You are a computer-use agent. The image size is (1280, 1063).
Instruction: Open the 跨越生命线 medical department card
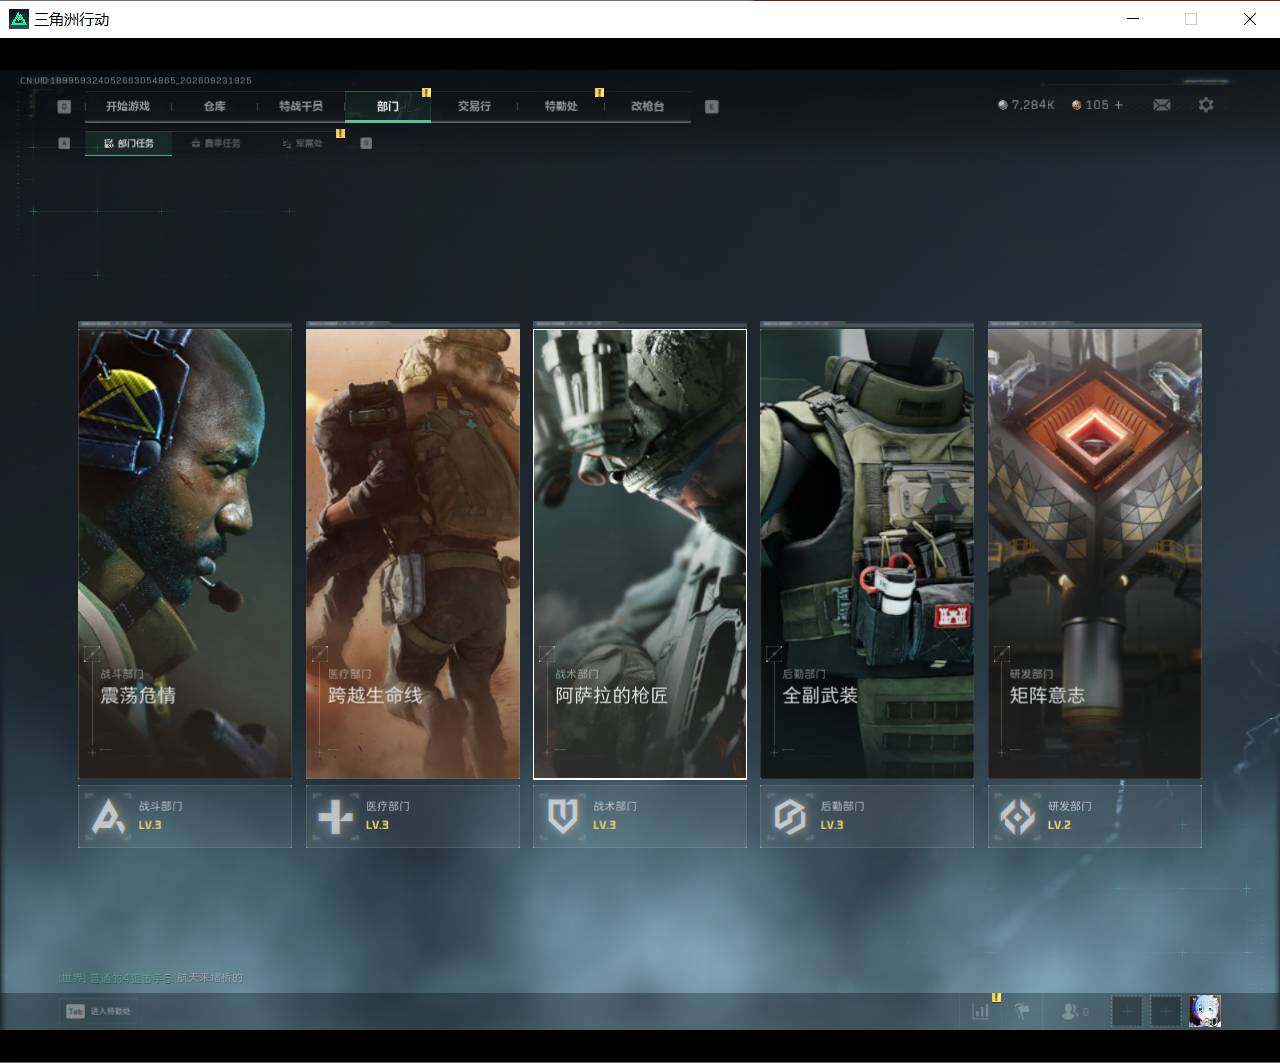[413, 553]
